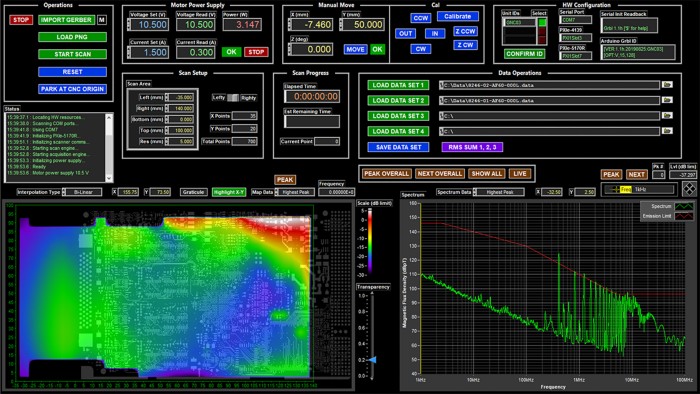Click the START SCAN button
This screenshot has width=700, height=394.
coord(72,54)
